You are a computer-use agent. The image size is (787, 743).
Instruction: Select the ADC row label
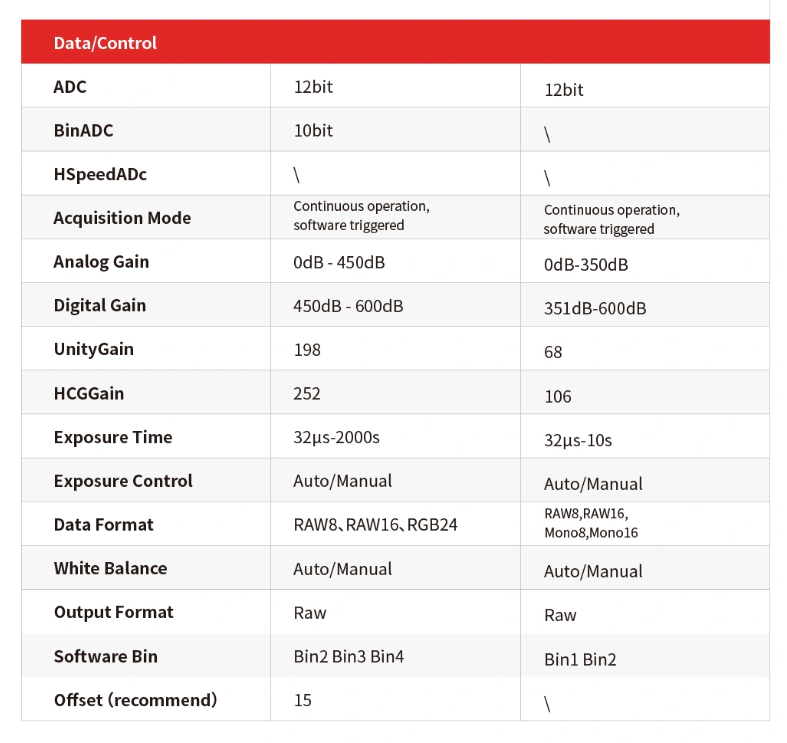tap(70, 87)
